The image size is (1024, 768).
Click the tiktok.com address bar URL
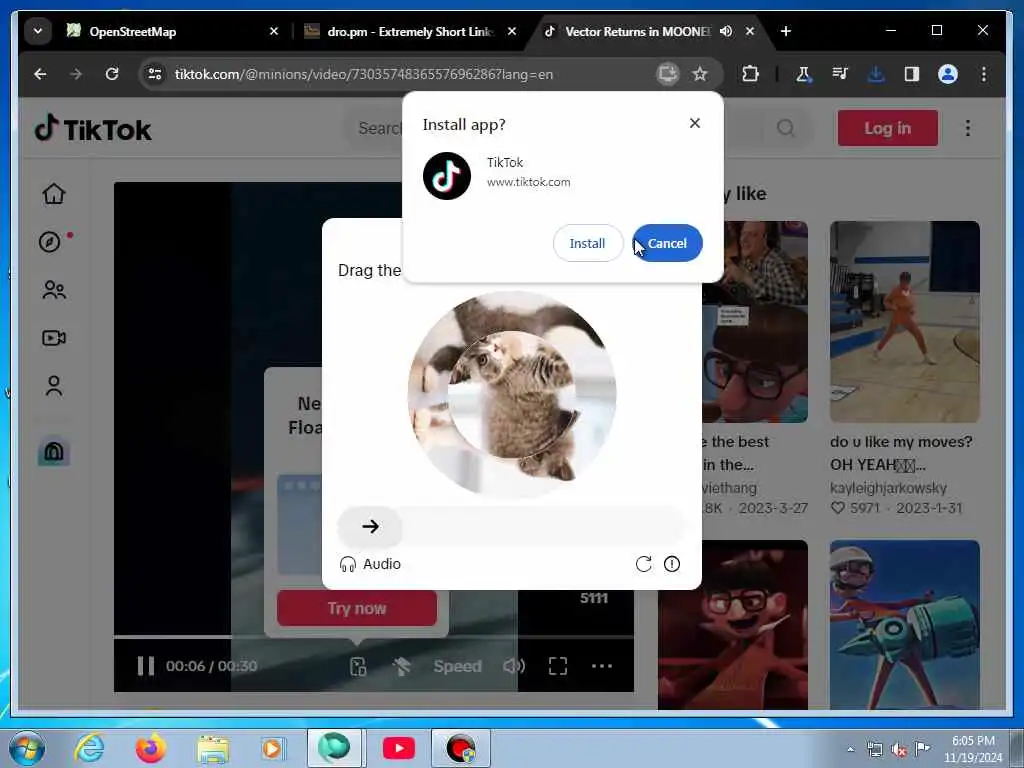[x=364, y=74]
